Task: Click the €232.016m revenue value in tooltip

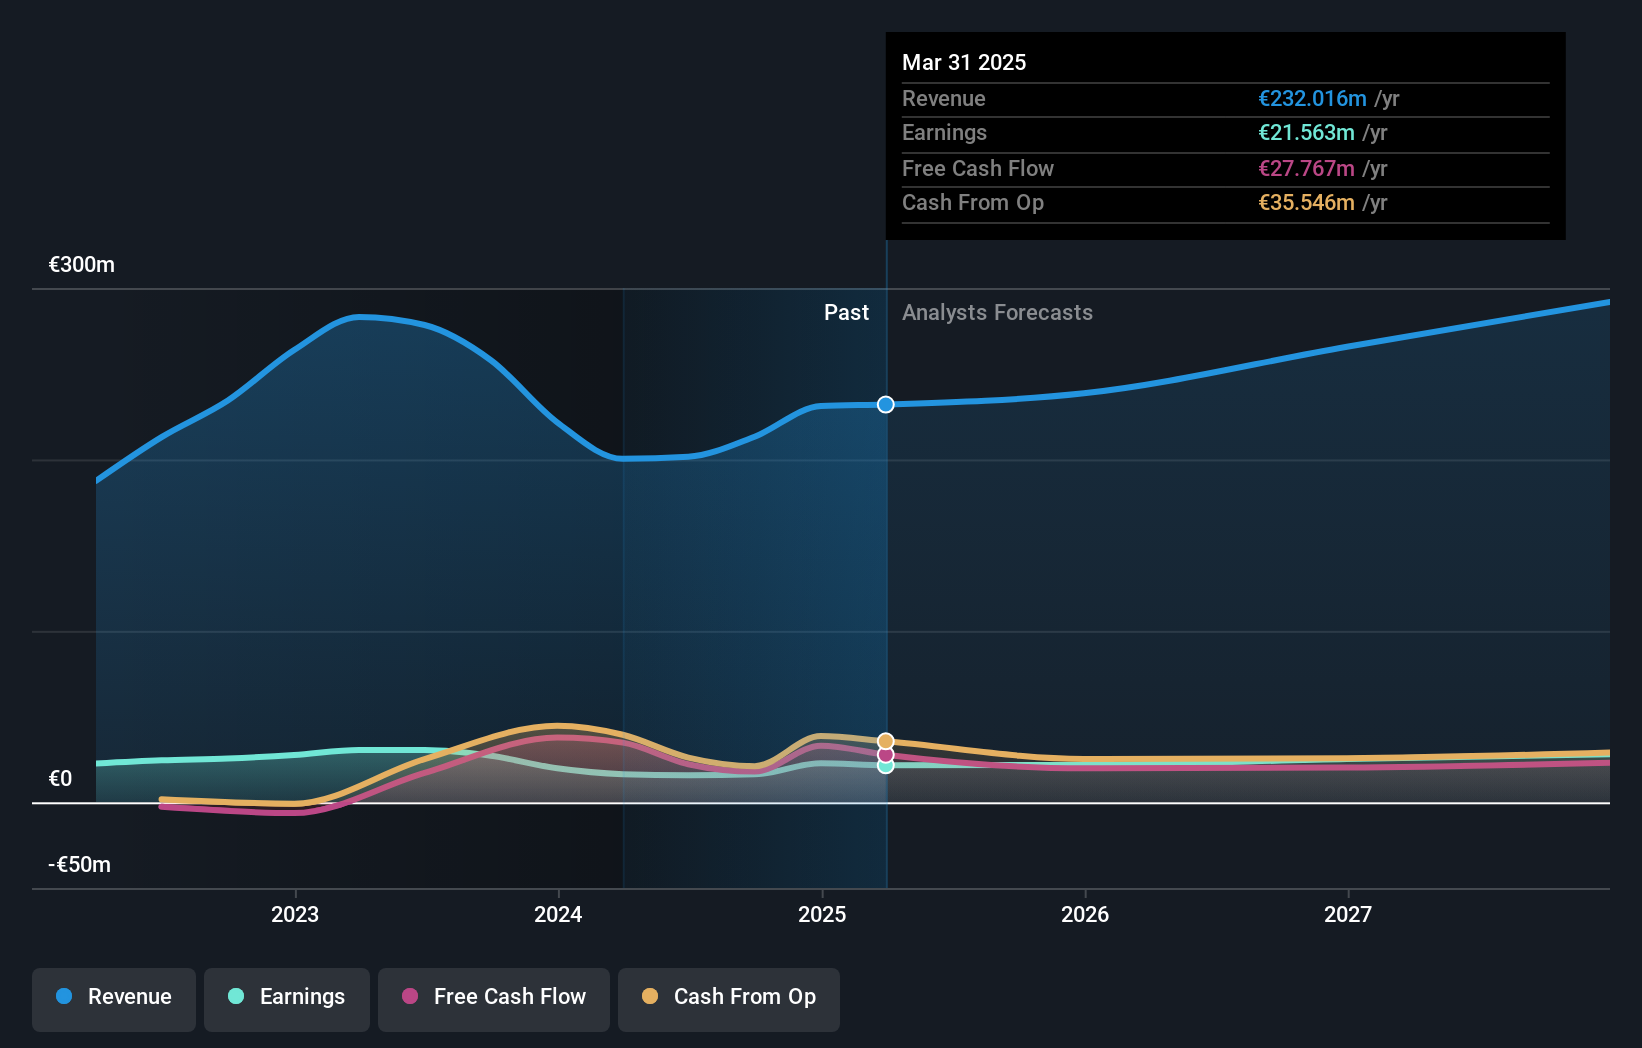Action: [x=1312, y=99]
